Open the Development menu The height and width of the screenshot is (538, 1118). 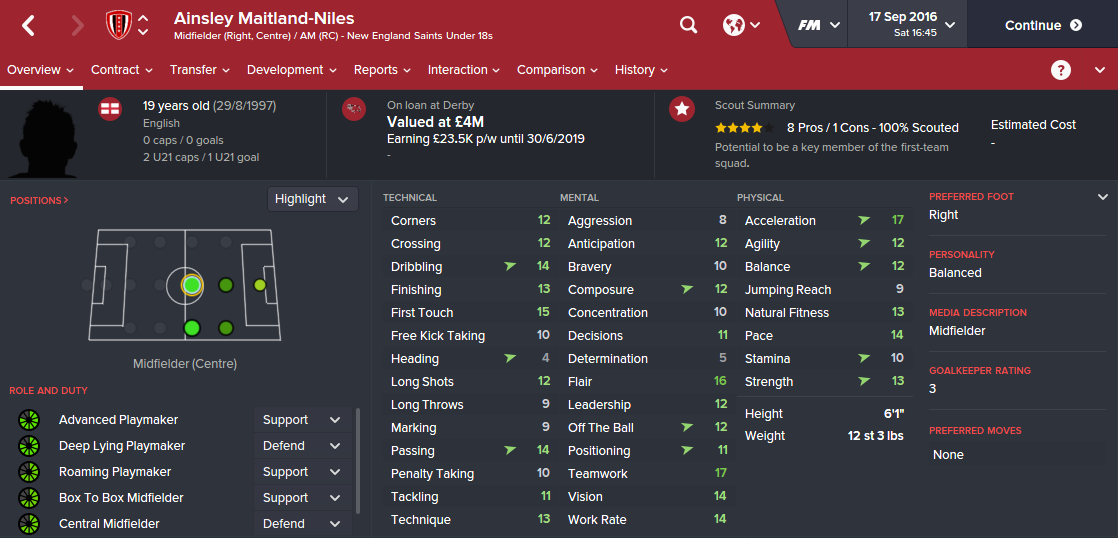click(292, 70)
